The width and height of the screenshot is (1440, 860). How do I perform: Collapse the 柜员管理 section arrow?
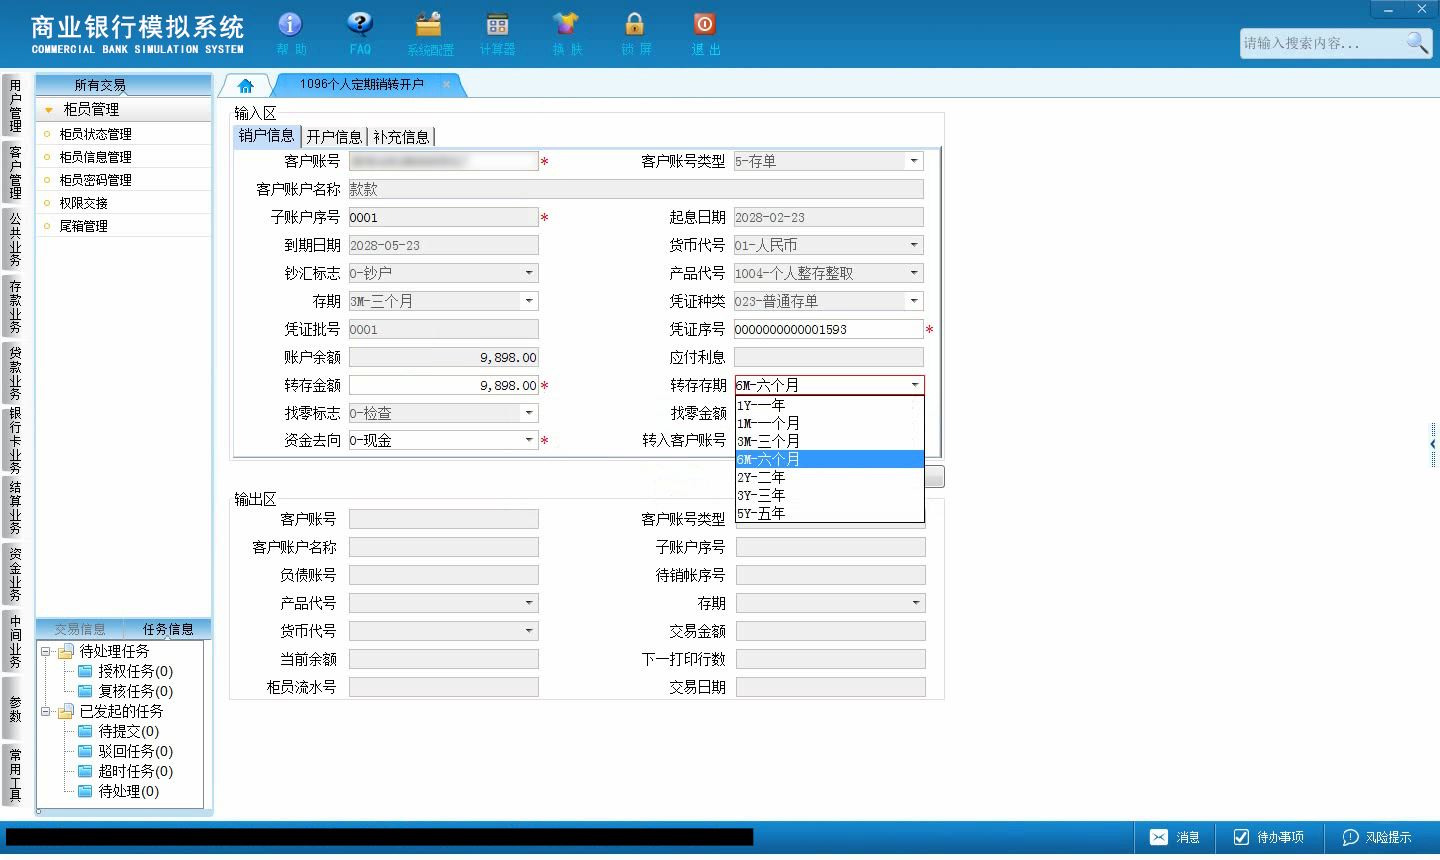click(x=48, y=110)
